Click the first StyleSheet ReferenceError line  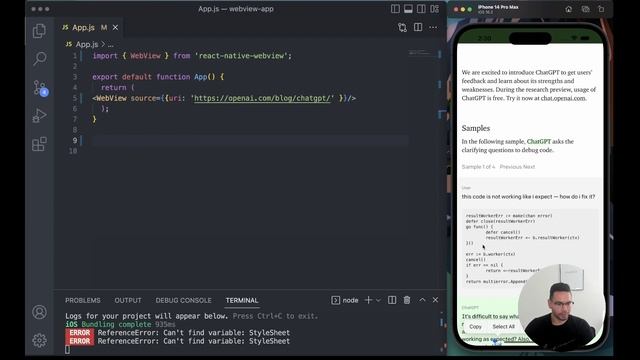coord(178,333)
